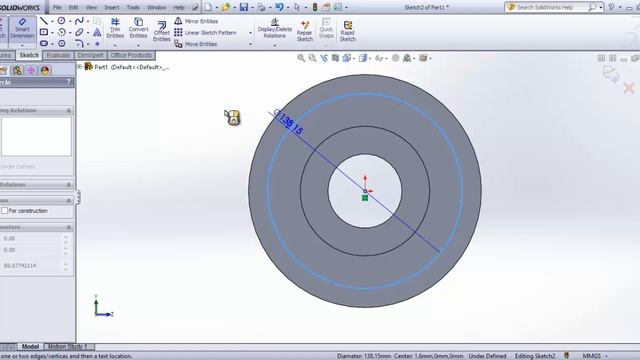Image resolution: width=640 pixels, height=360 pixels.
Task: Switch to the DimXpert tab
Action: pos(90,55)
